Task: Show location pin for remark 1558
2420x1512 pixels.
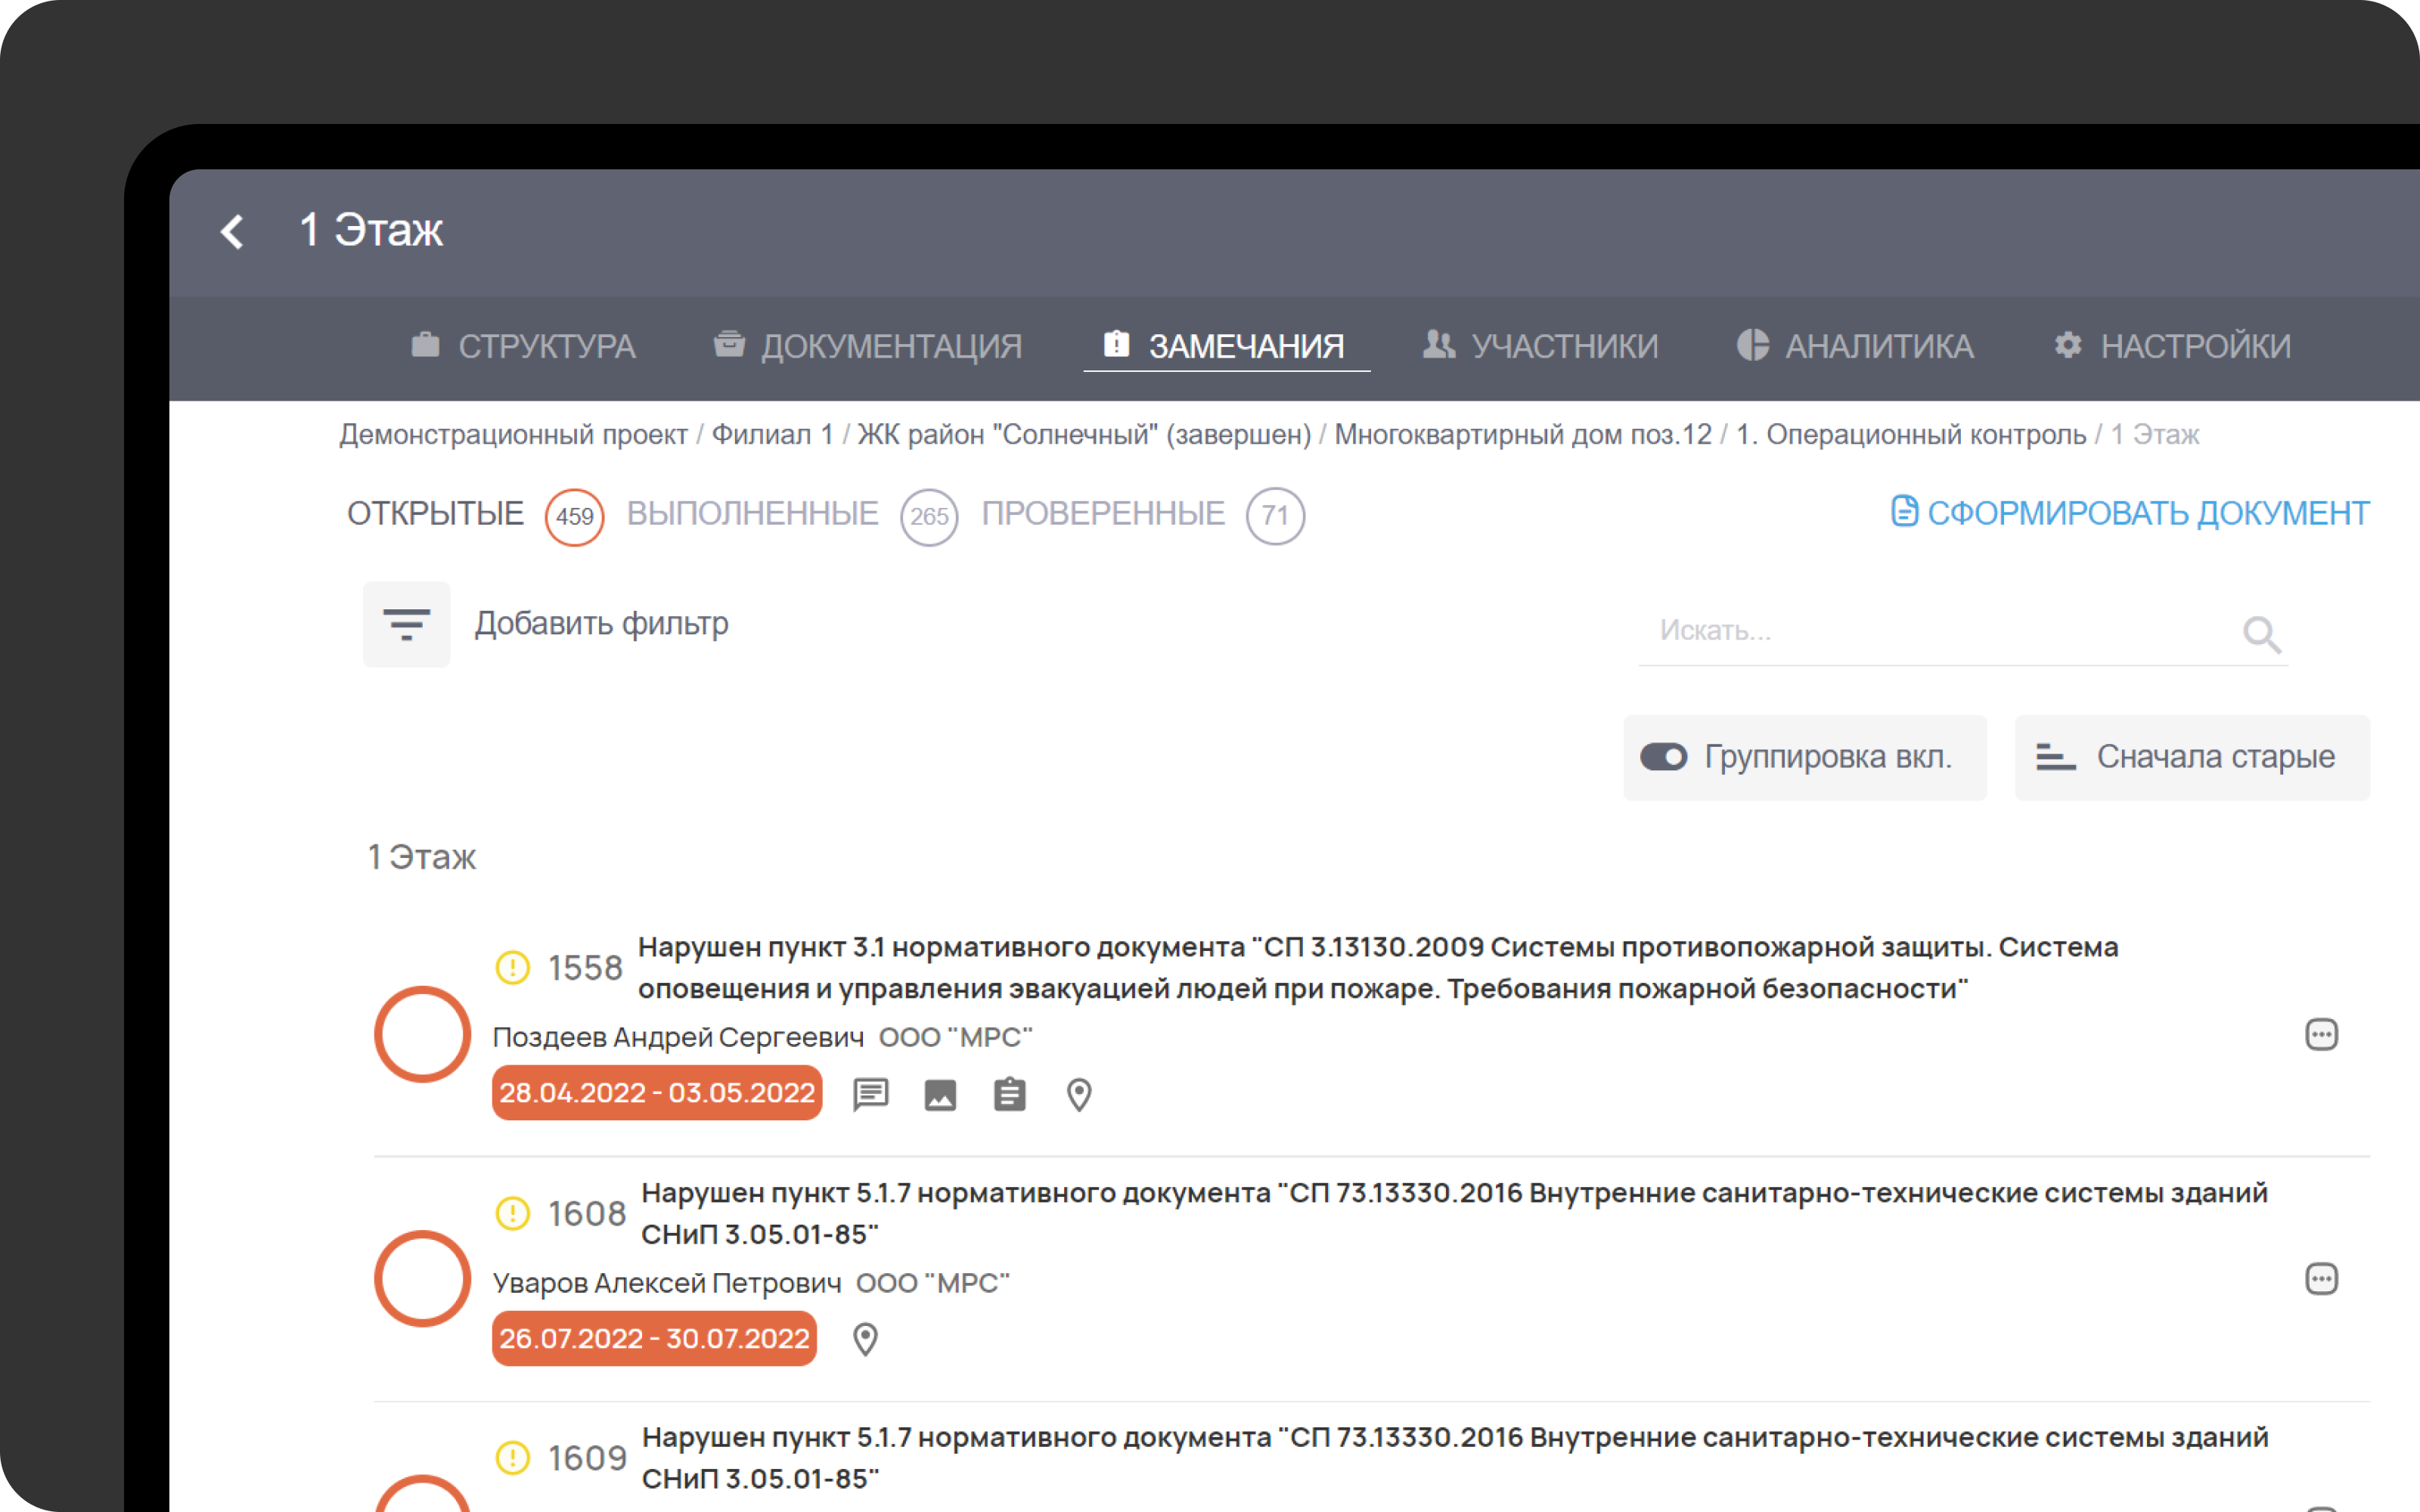Action: [1079, 1095]
